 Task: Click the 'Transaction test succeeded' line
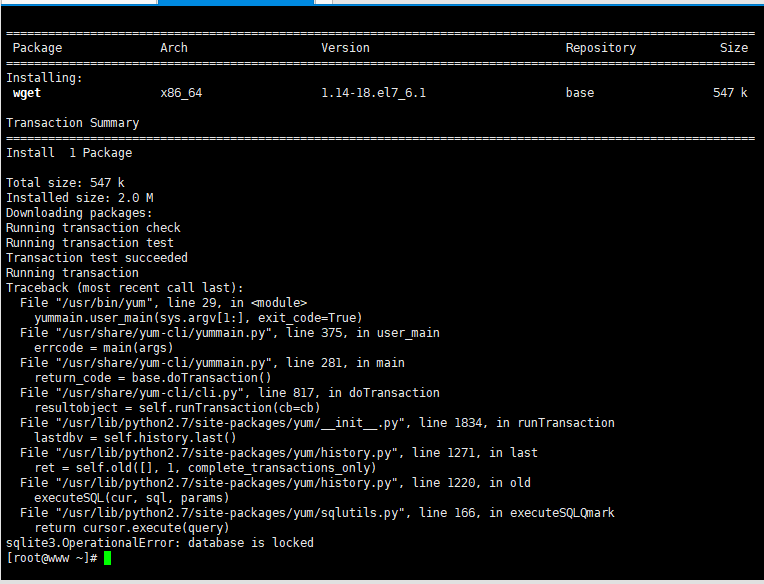point(96,258)
